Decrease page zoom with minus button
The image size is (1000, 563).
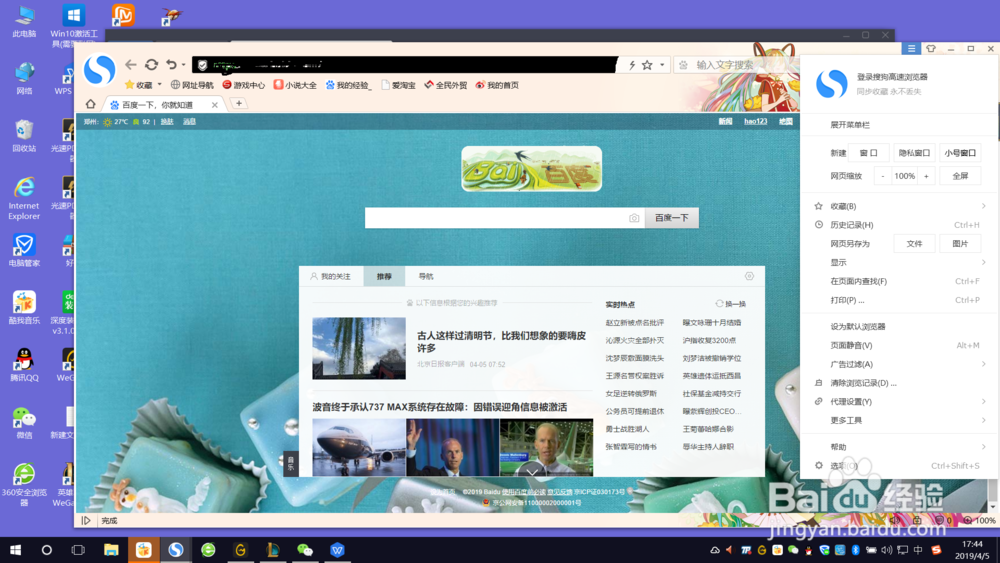pos(883,176)
